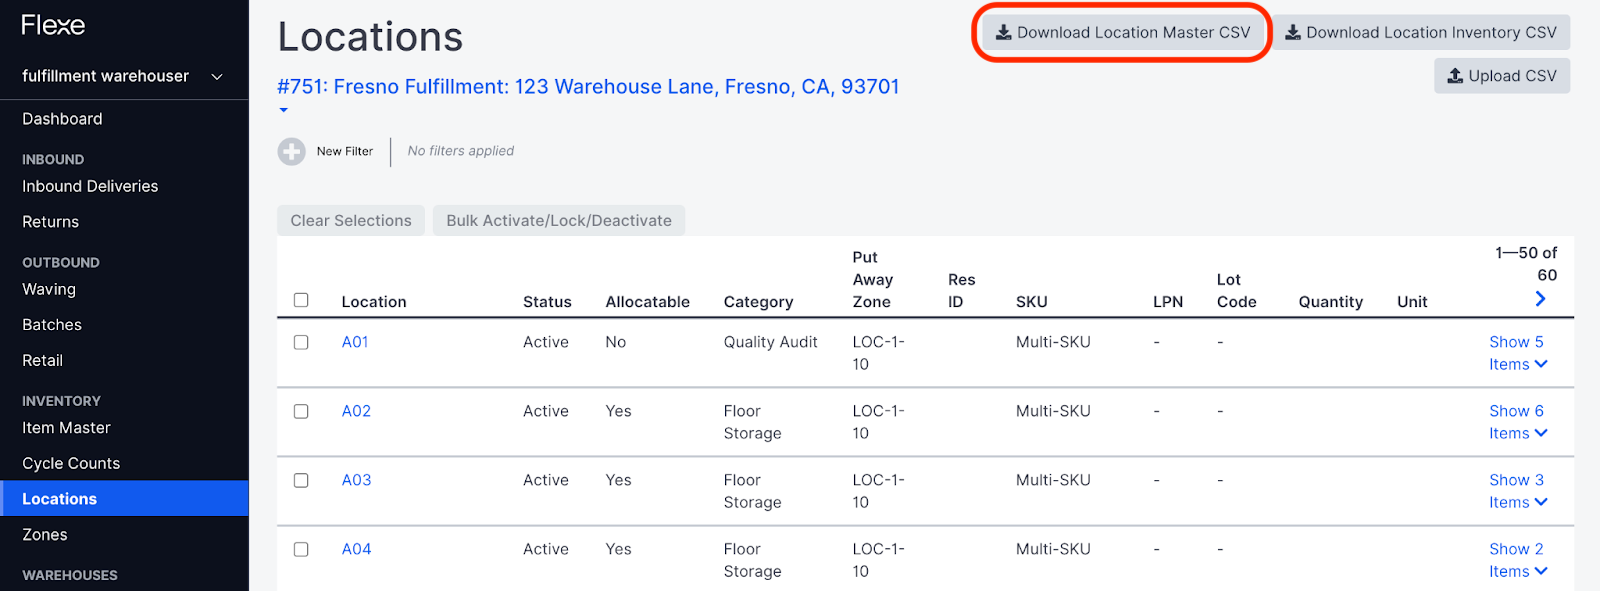Go to next page of locations arrow

(x=1540, y=298)
